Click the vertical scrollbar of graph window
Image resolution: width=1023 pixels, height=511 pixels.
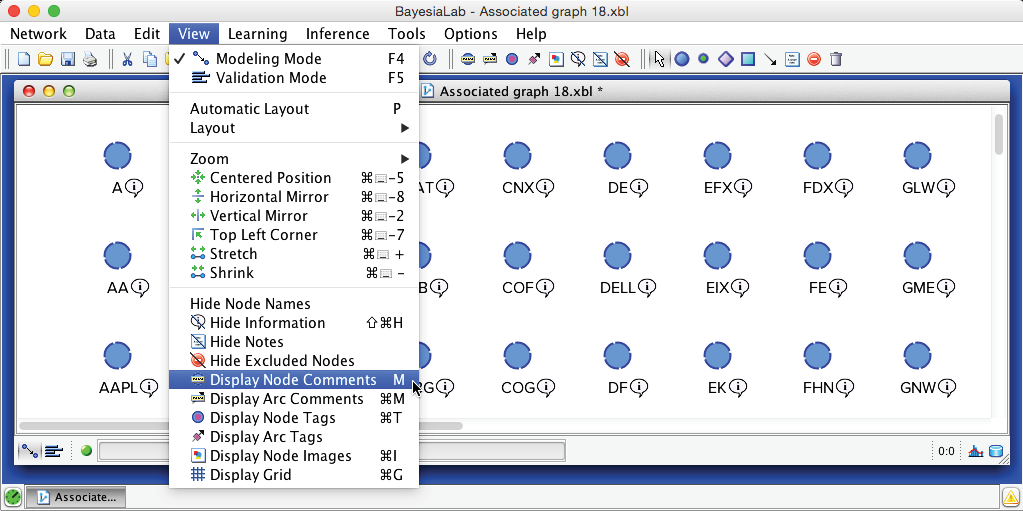point(998,134)
